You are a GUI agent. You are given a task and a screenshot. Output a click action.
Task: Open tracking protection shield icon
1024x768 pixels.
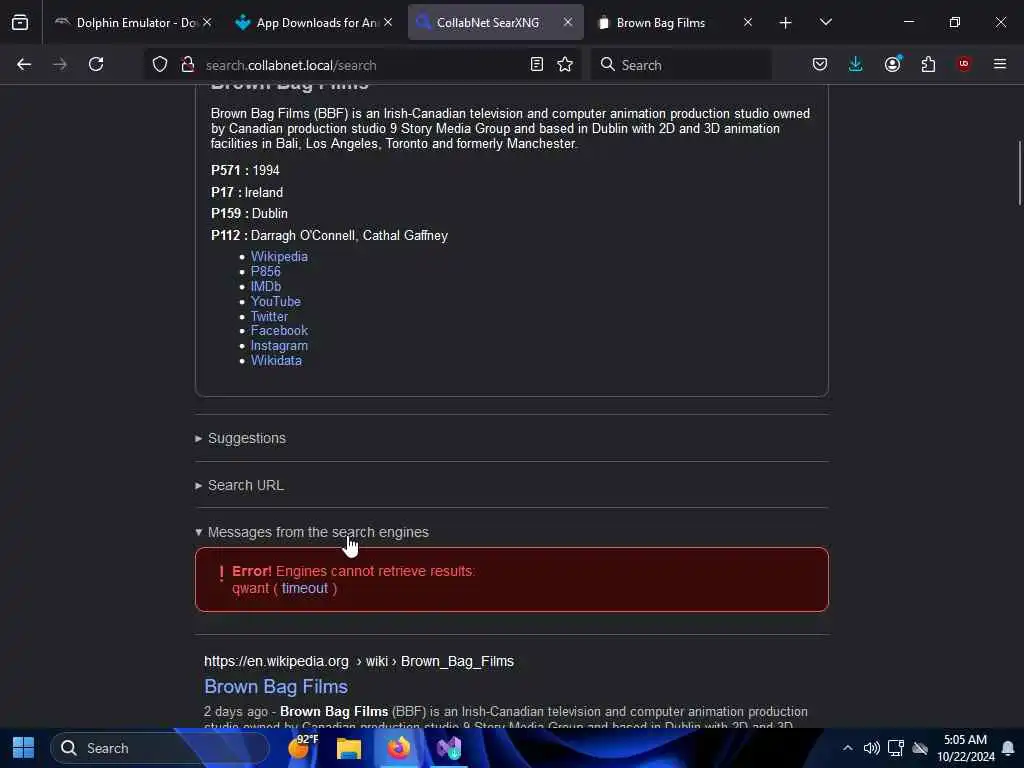click(160, 64)
